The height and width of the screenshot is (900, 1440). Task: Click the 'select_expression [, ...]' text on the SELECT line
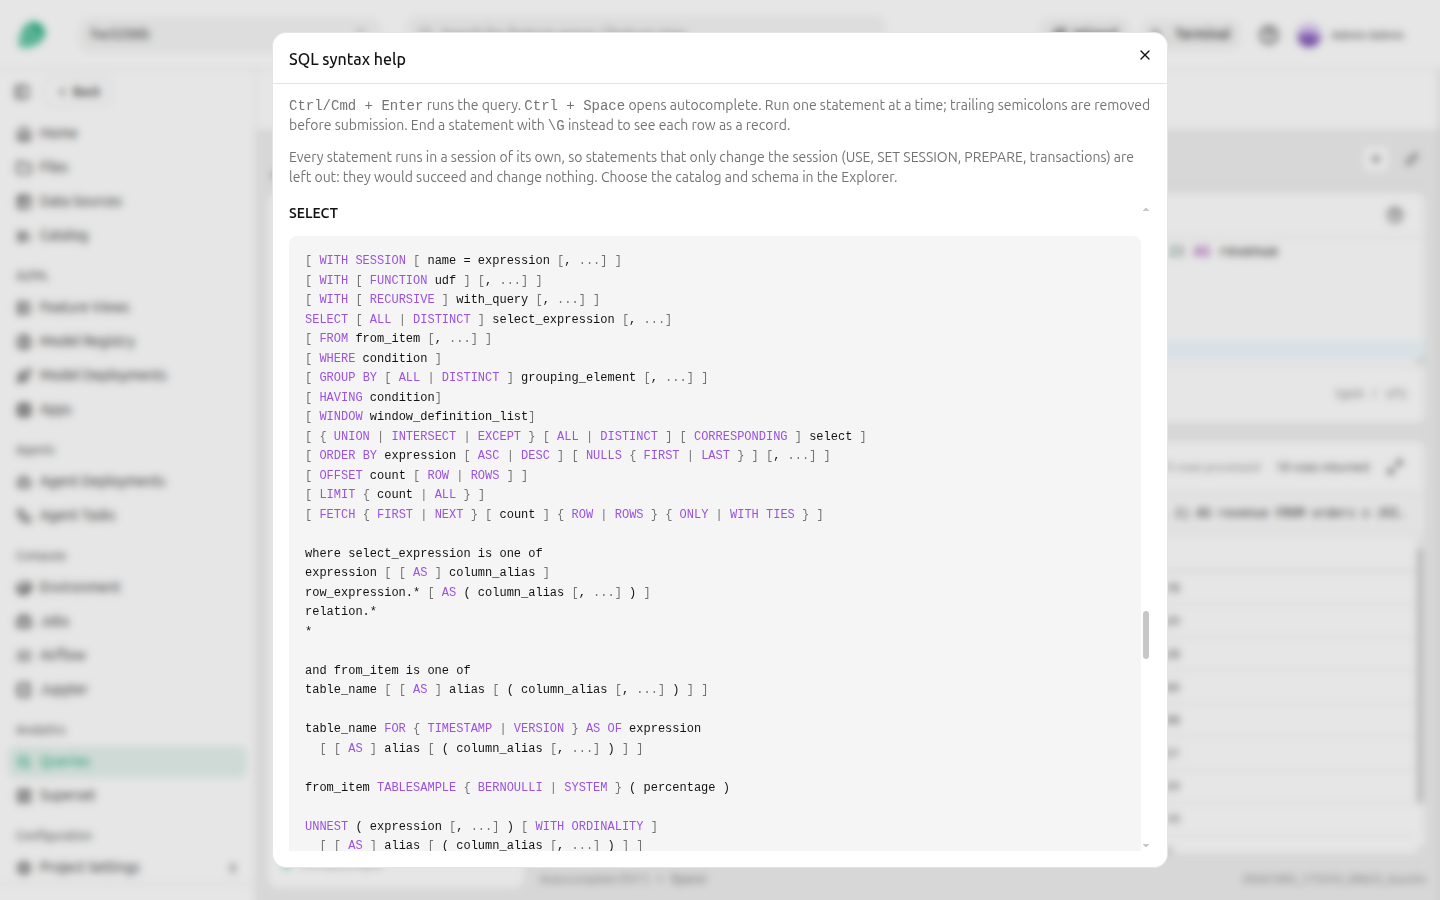[x=582, y=319]
